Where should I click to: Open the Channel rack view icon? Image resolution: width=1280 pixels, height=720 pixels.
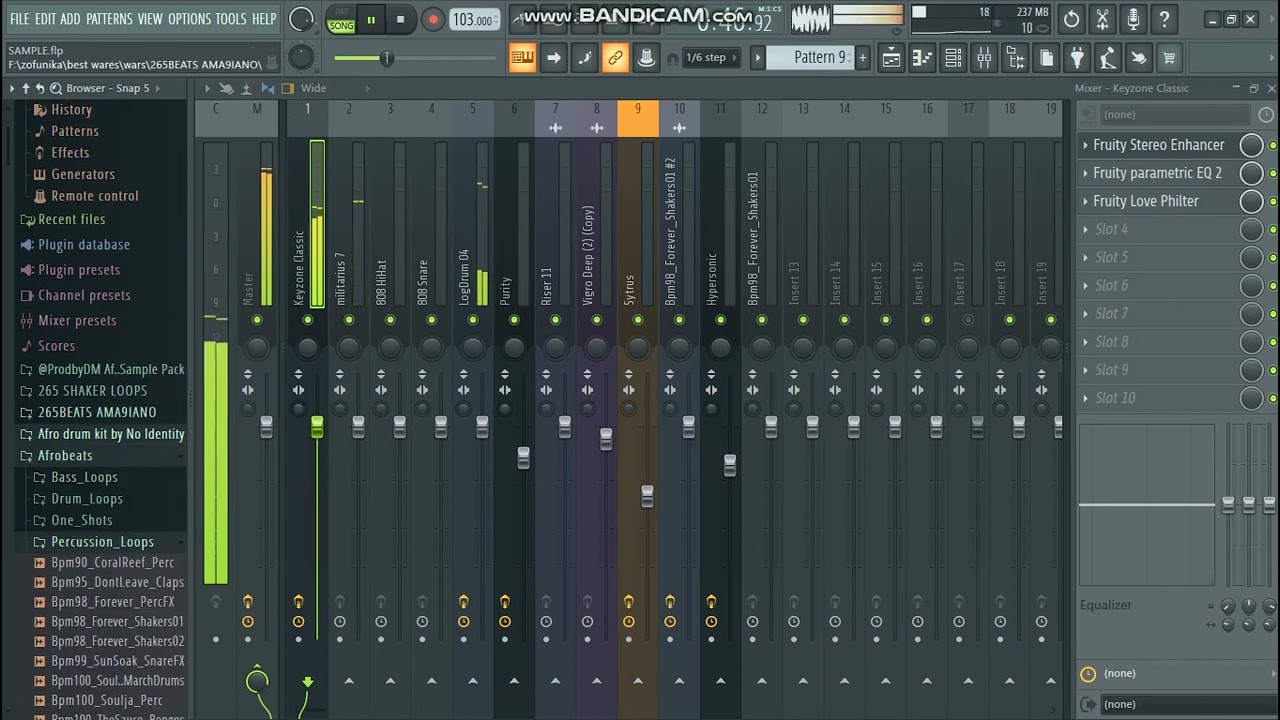coord(953,58)
